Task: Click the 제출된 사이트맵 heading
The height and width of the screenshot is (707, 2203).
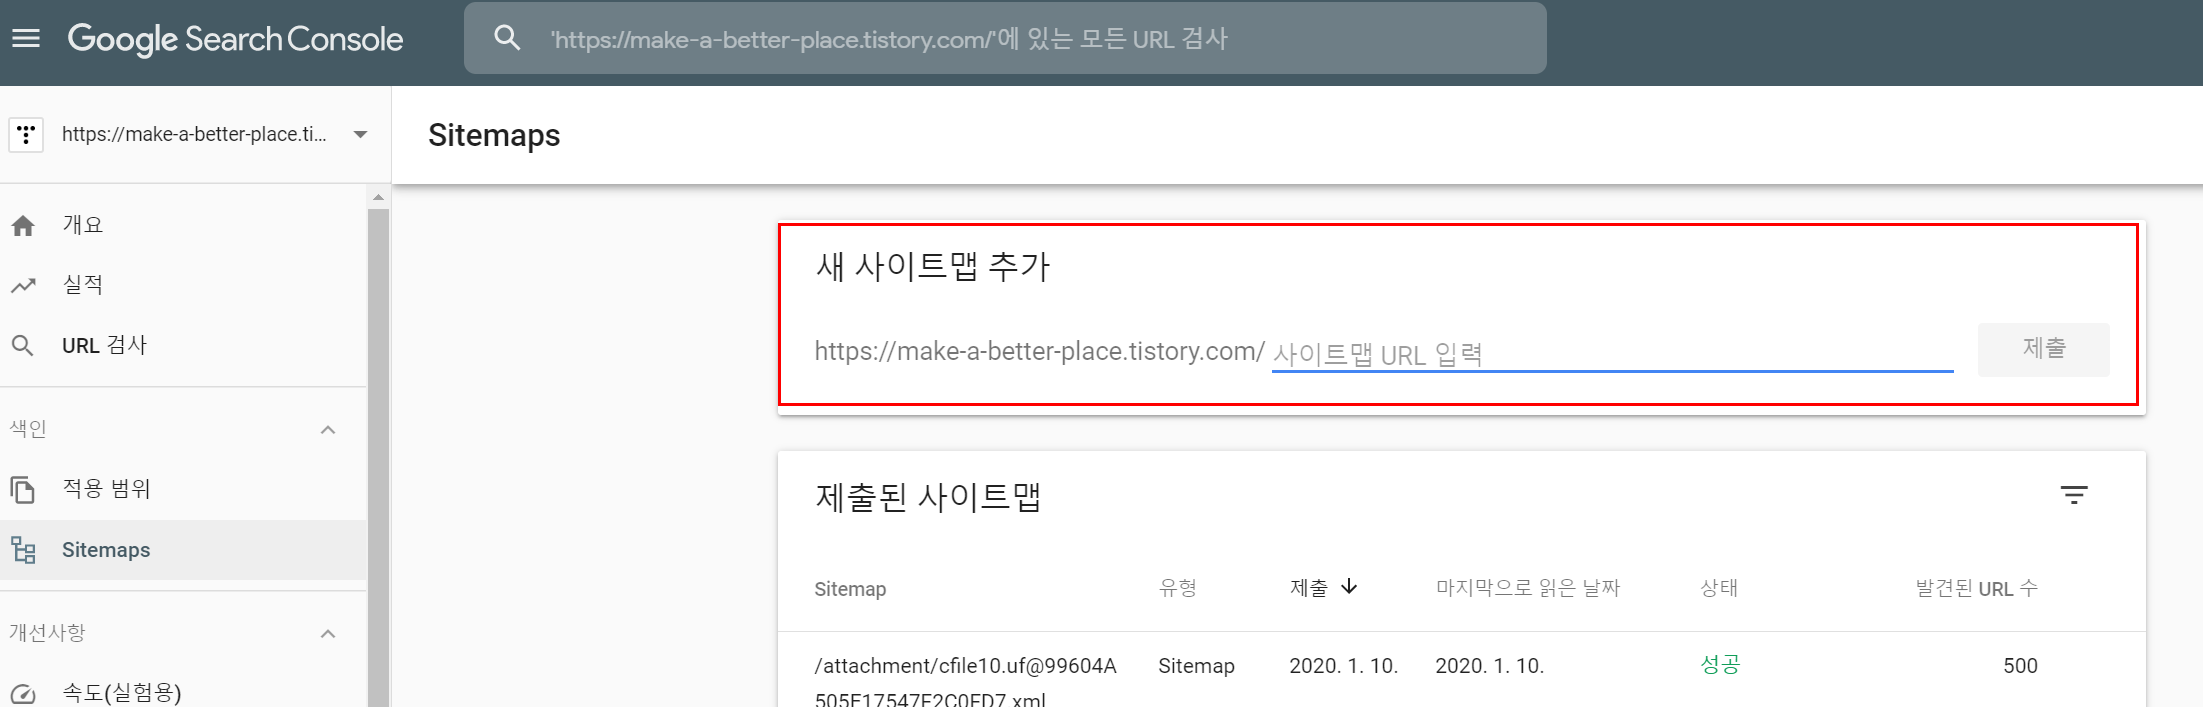Action: click(x=928, y=497)
